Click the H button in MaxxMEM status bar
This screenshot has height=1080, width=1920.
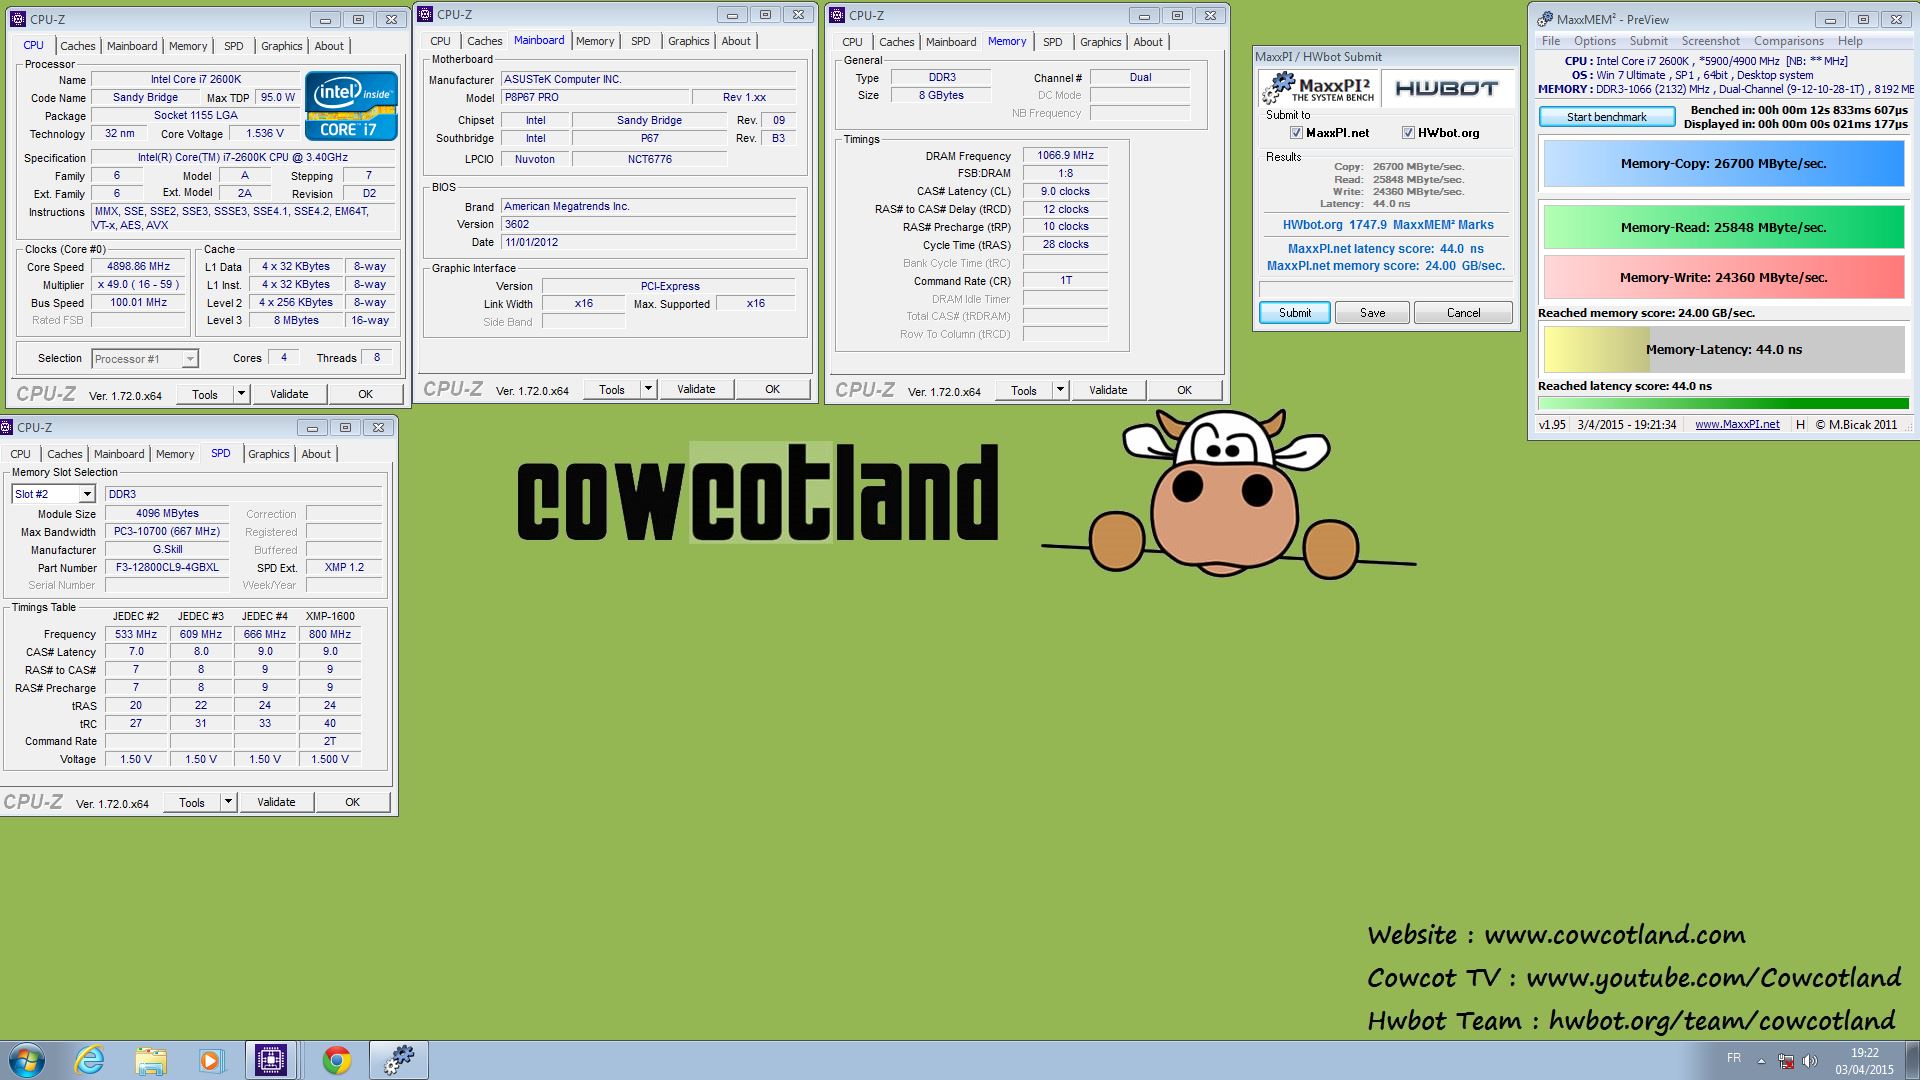click(1800, 425)
